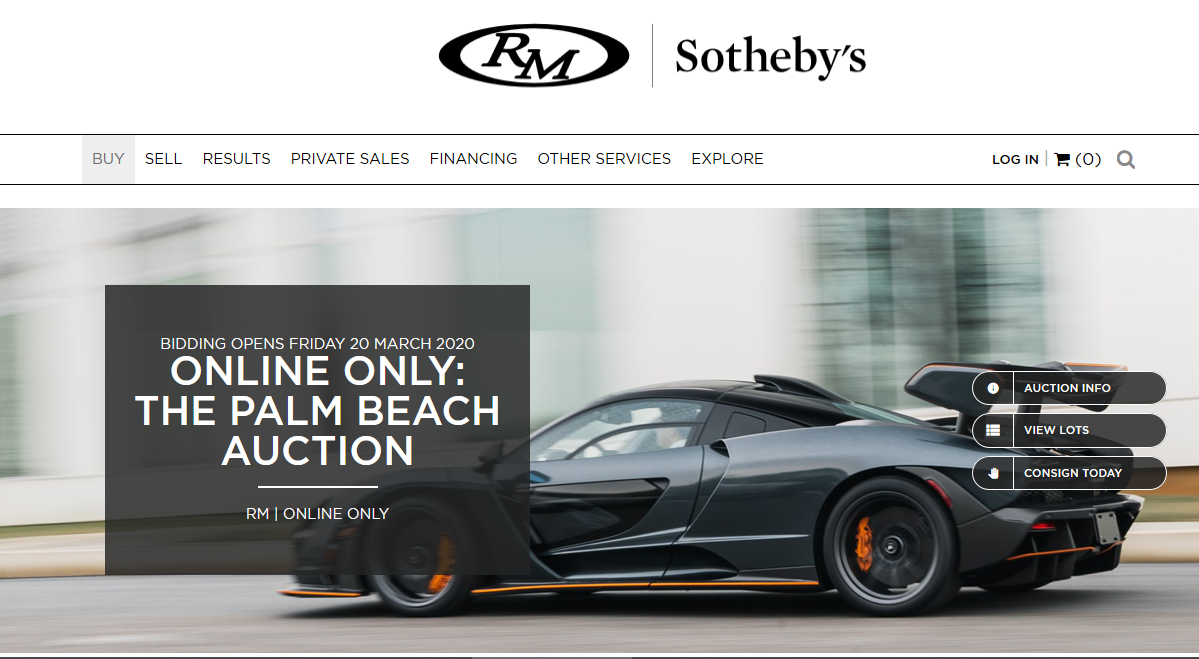Open the shopping cart icon
1199x659 pixels.
(x=1061, y=159)
